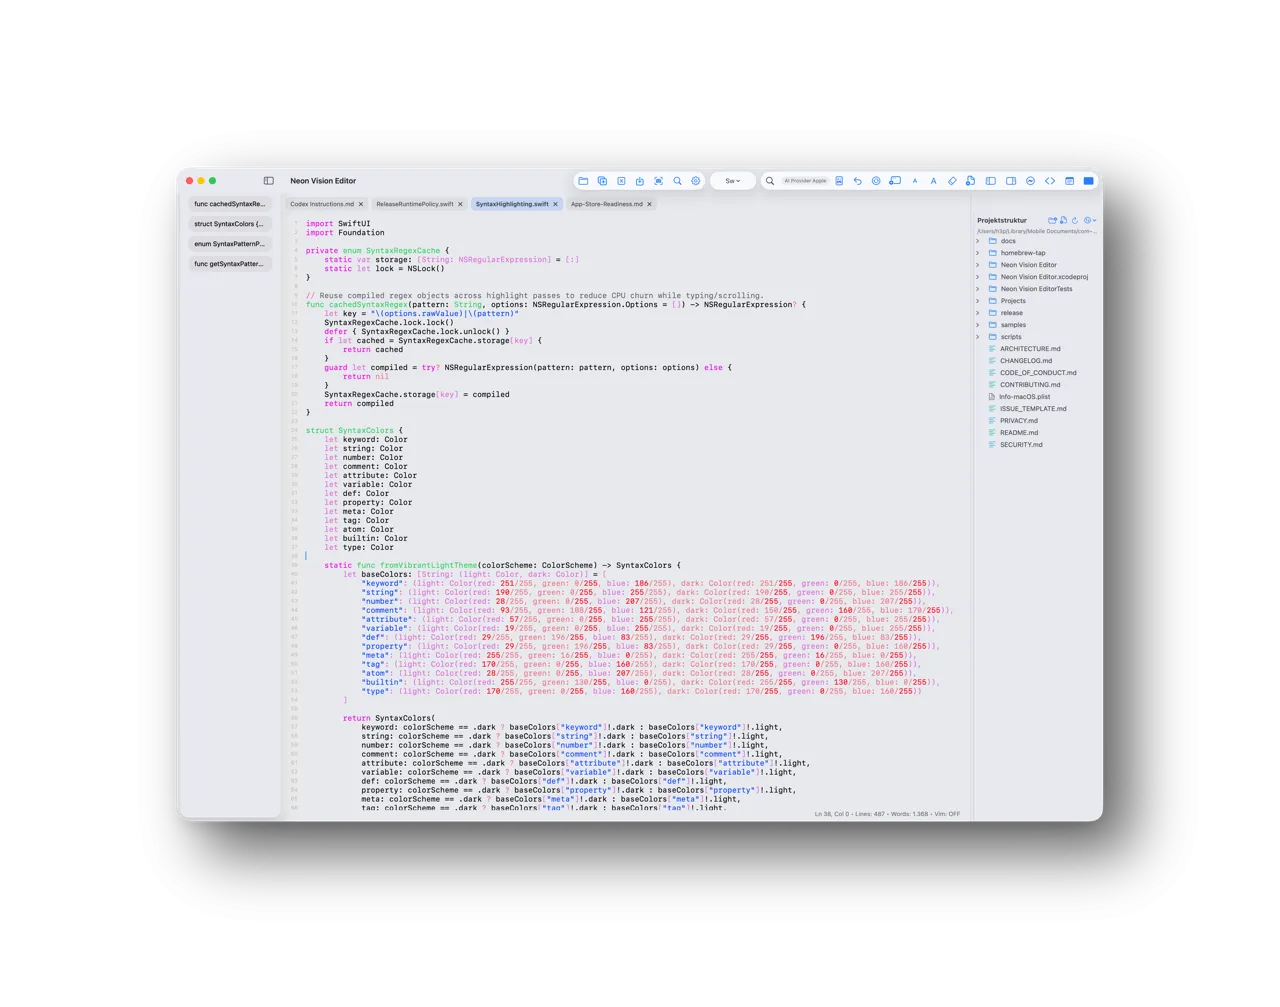Jump to func getSyntaxPatter... in outline
The height and width of the screenshot is (1007, 1280).
pyautogui.click(x=230, y=264)
